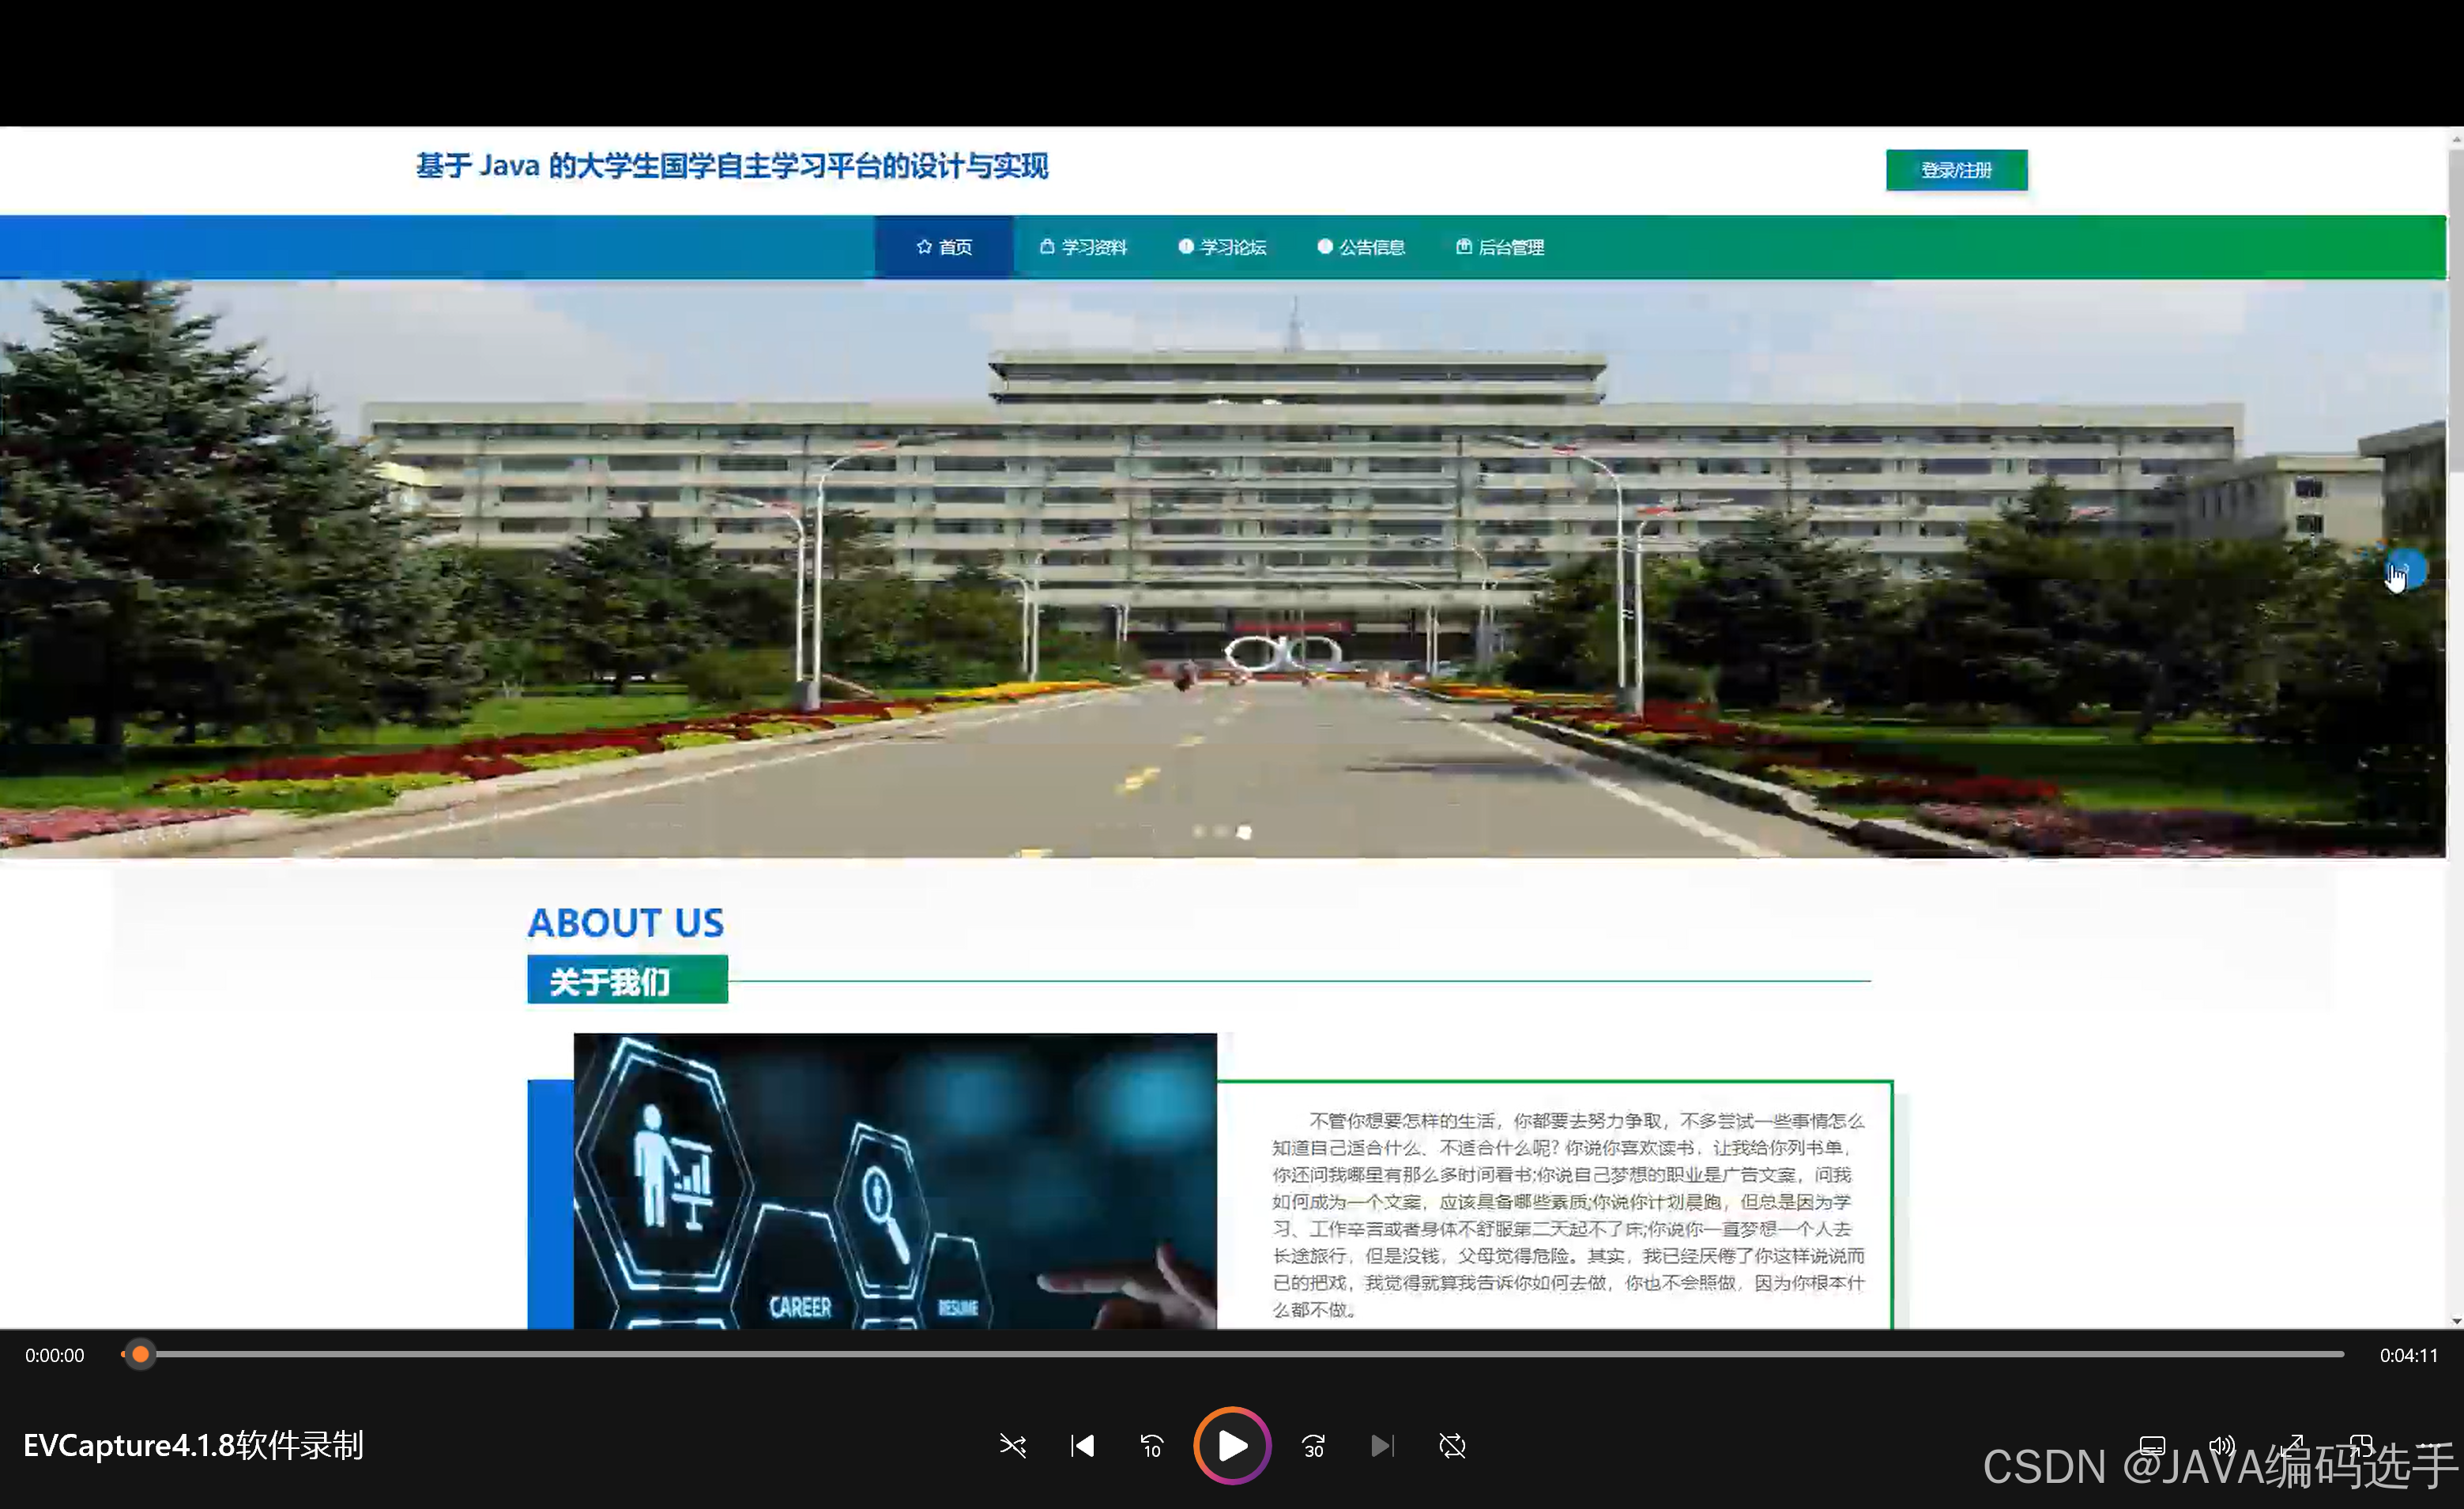Click the round icon beside 学习论坛
The image size is (2464, 1509).
point(1186,246)
